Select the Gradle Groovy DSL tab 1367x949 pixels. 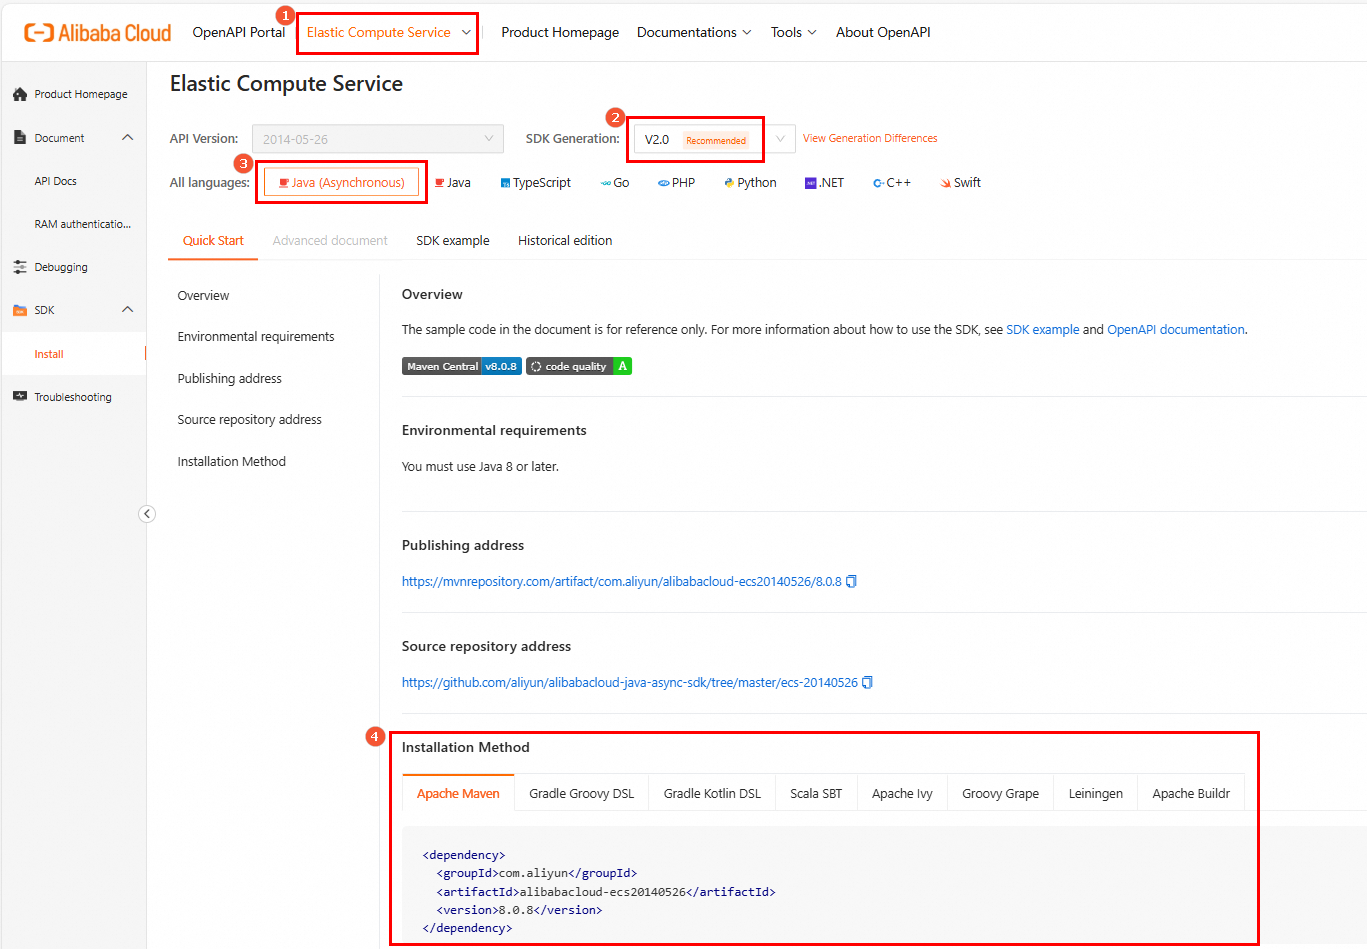[x=582, y=793]
